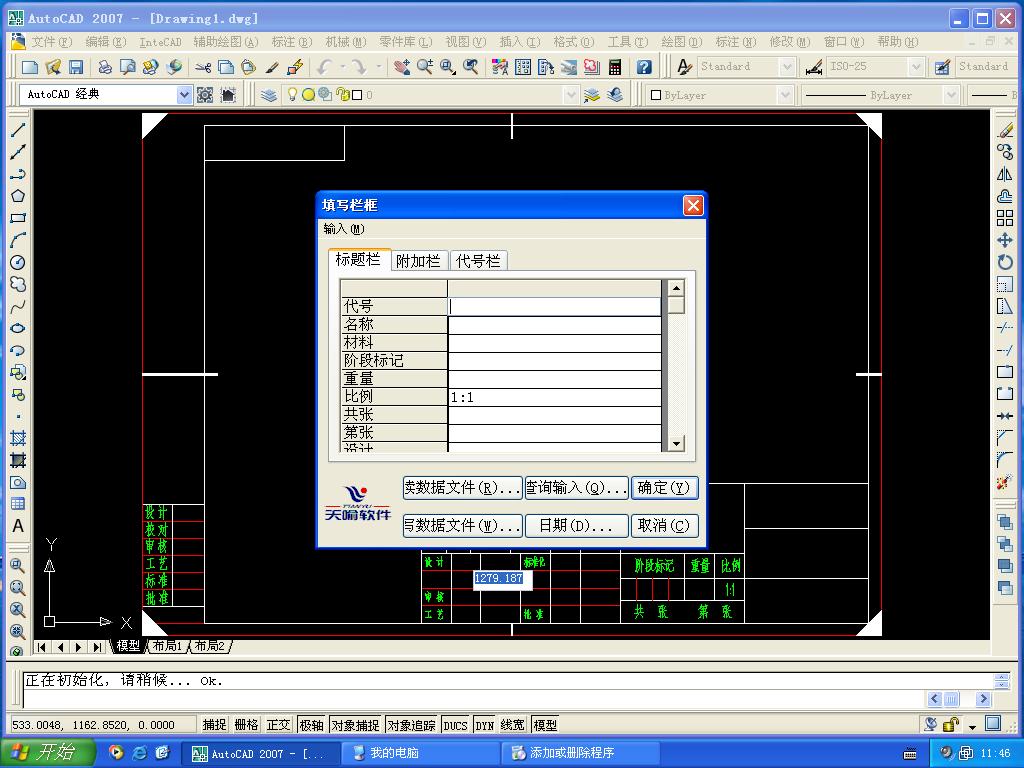Toggle DYN dynamic input

coord(485,725)
